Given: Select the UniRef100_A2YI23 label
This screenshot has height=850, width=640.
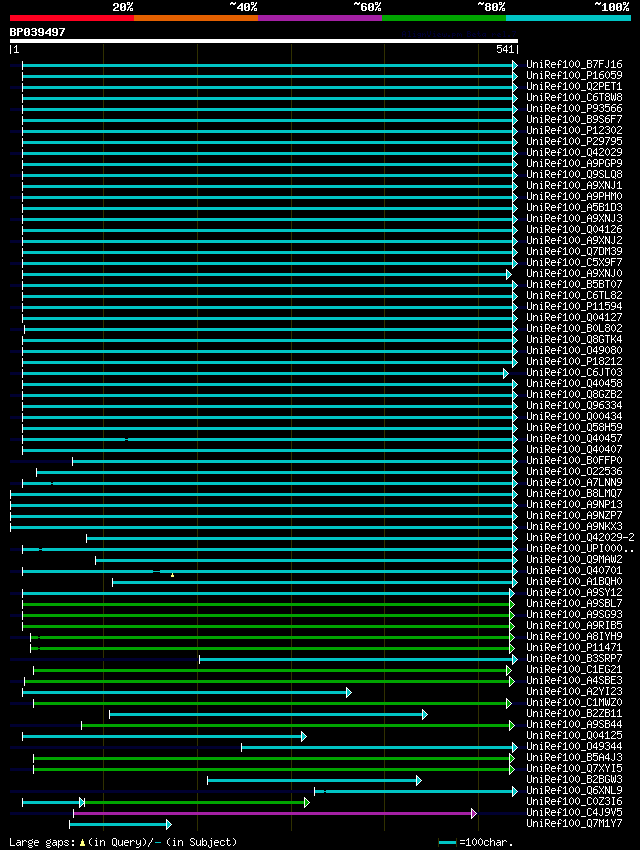Looking at the screenshot, I should 574,691.
